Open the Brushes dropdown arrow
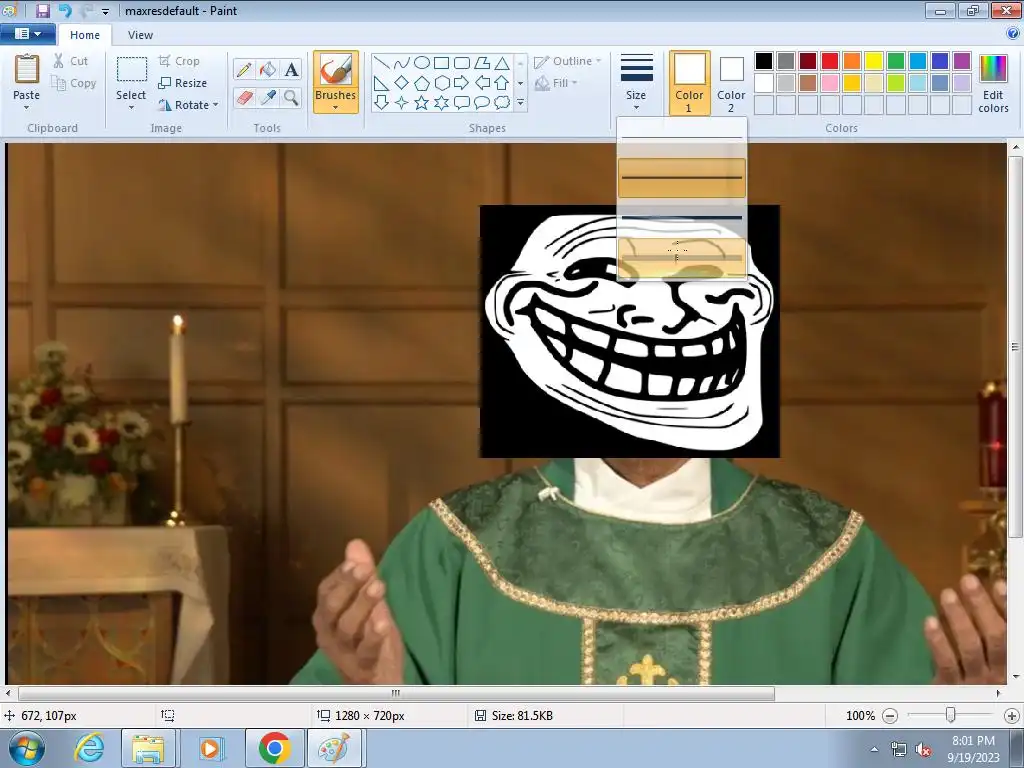 click(335, 107)
